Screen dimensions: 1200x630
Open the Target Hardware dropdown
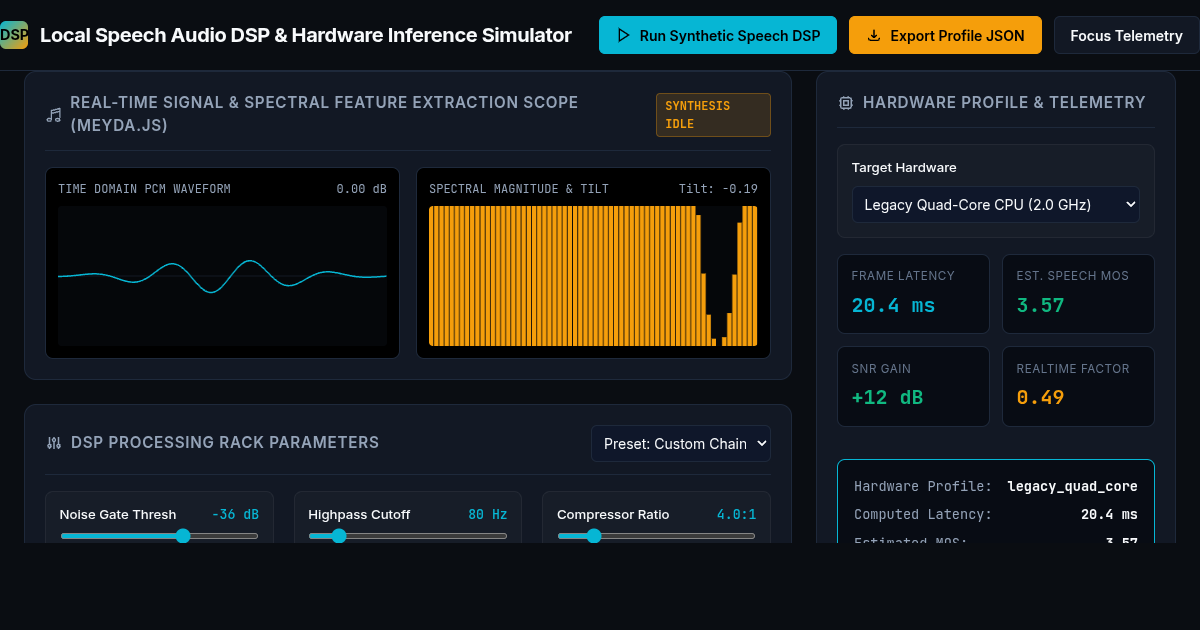(x=996, y=205)
